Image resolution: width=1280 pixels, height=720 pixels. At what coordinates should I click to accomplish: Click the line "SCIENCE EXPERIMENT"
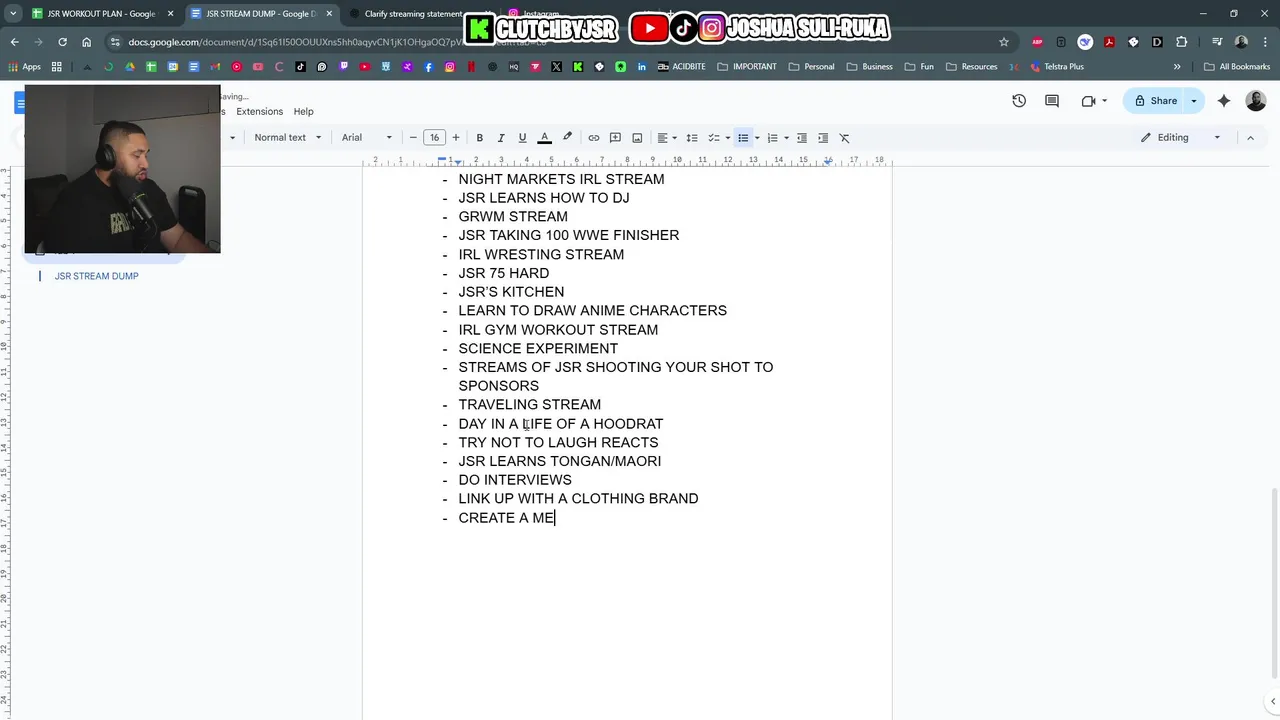point(538,348)
